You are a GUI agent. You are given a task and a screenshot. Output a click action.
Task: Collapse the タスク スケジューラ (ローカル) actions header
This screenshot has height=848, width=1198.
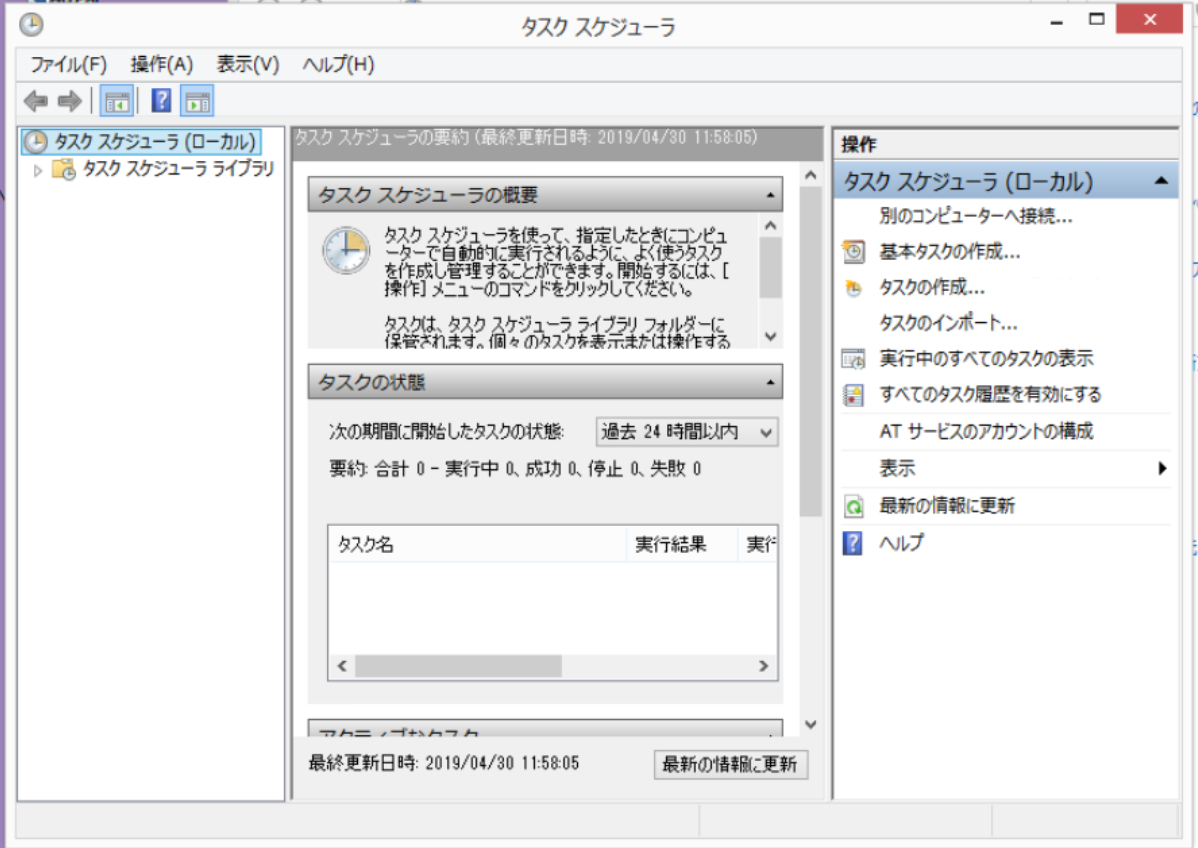click(x=1161, y=181)
